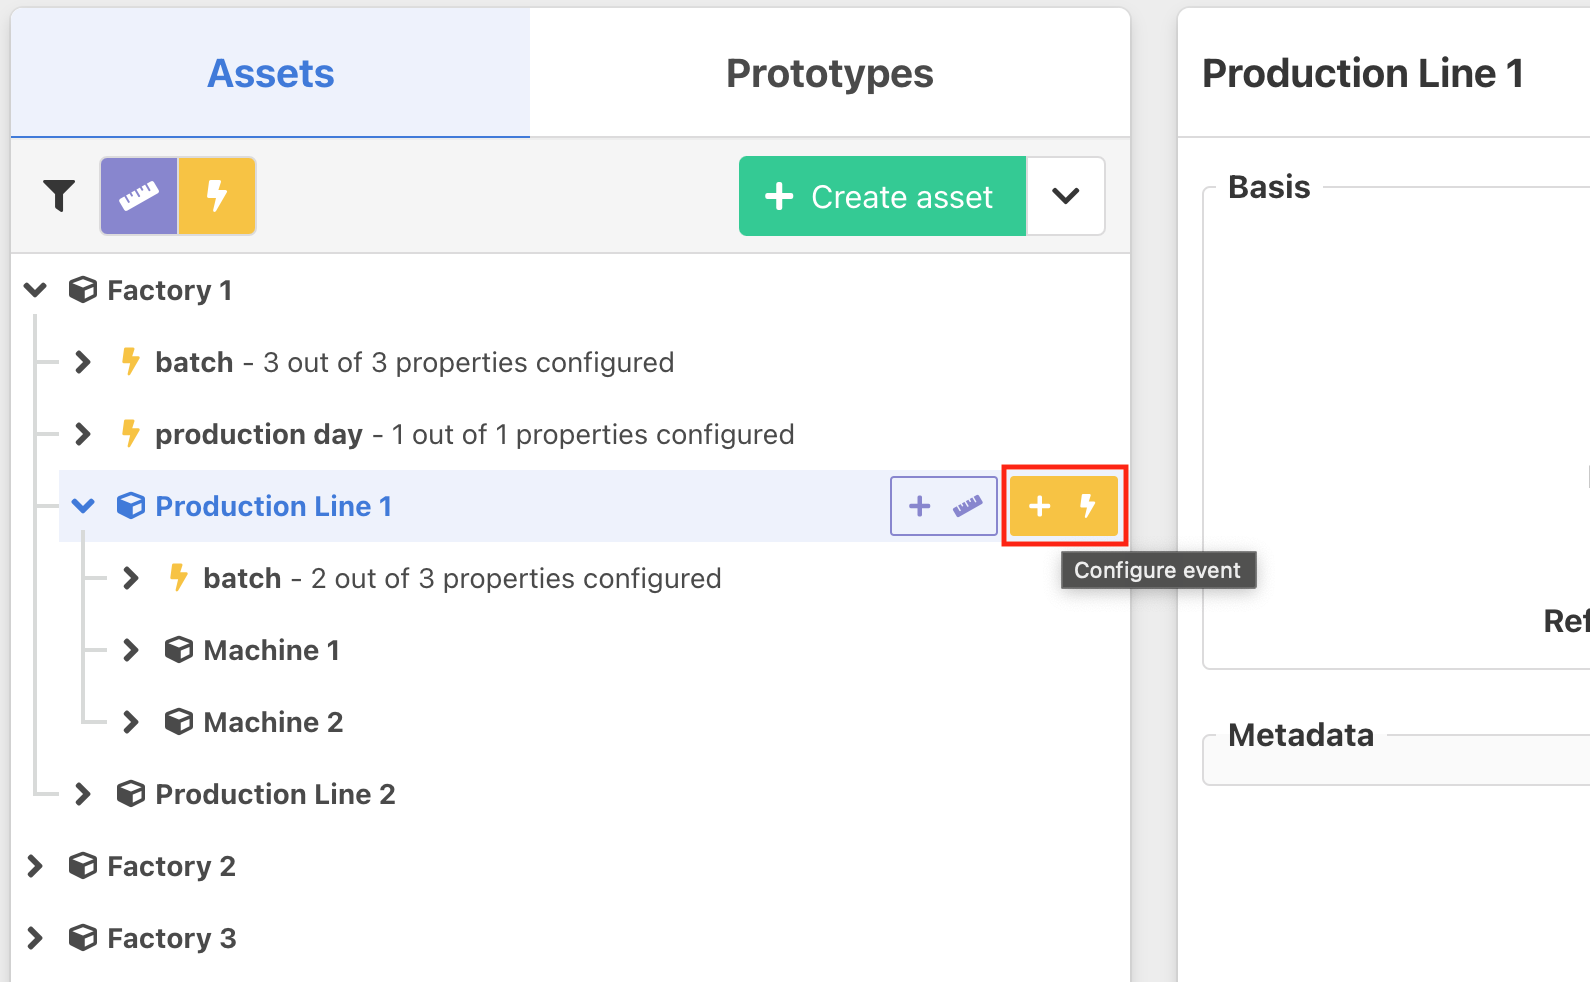Screen dimensions: 1590x982
Task: Switch to the Assets tab
Action: click(270, 73)
